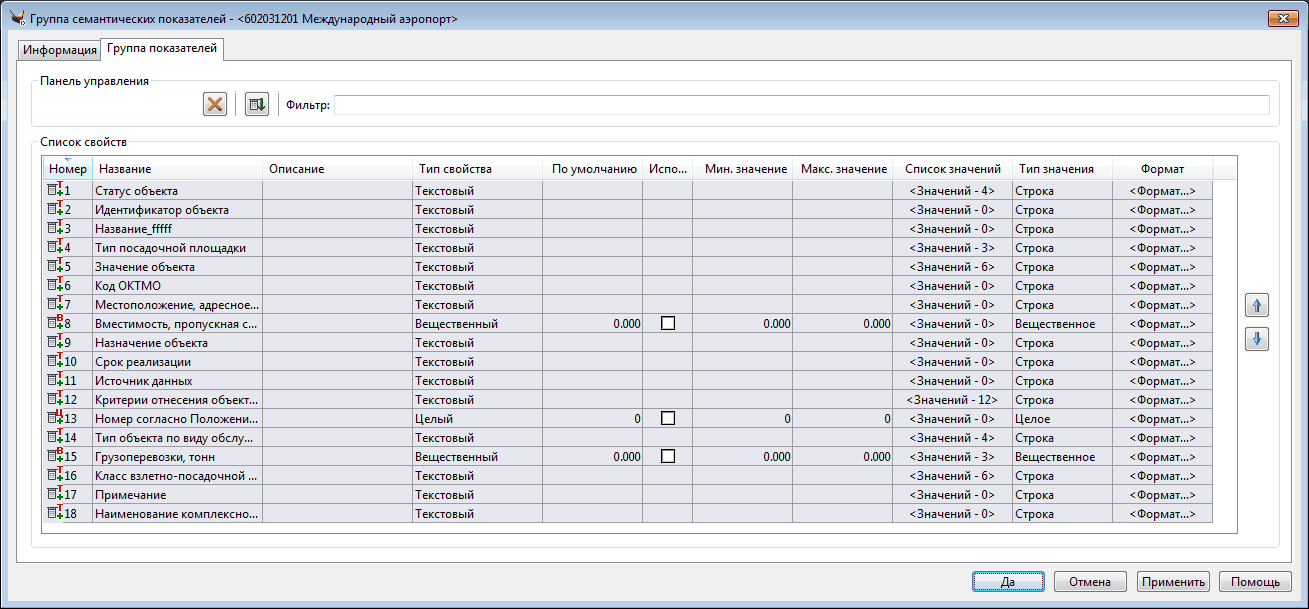1309x609 pixels.
Task: Click the import properties list icon
Action: pos(257,104)
